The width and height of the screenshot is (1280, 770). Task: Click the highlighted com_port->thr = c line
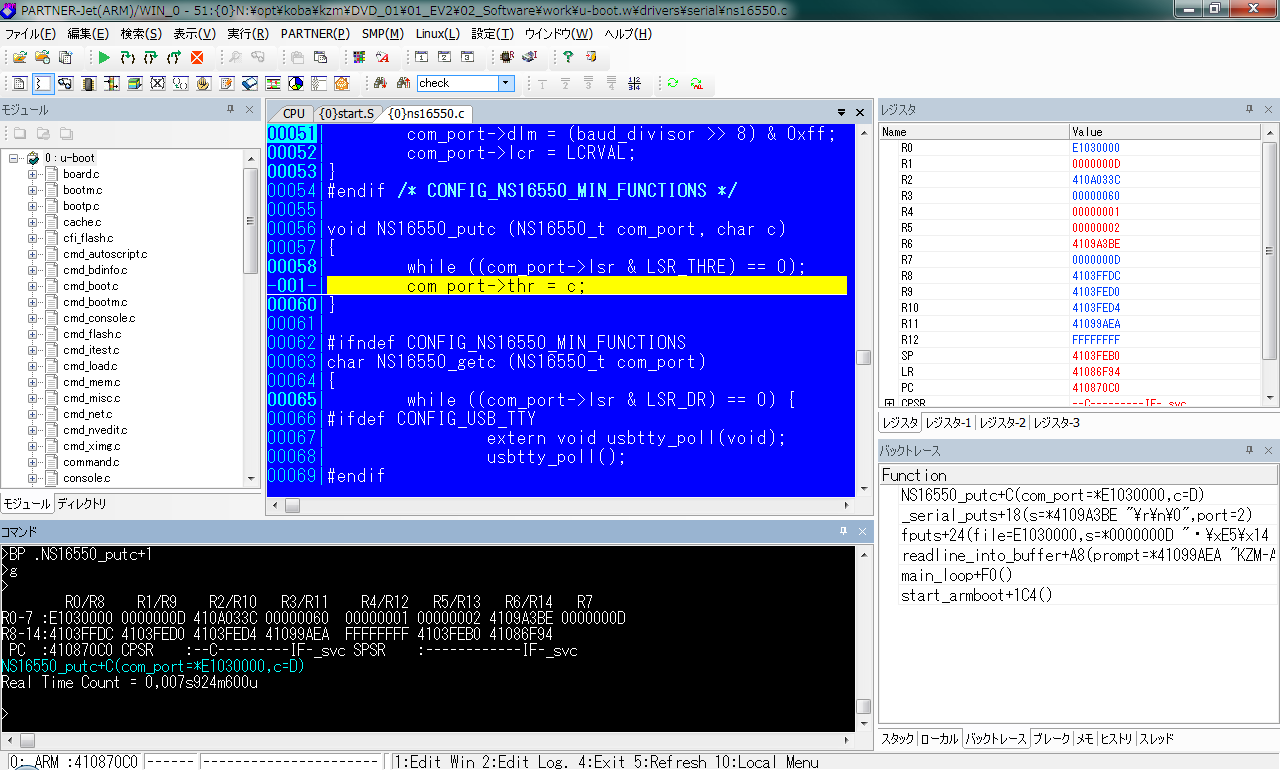tap(587, 286)
